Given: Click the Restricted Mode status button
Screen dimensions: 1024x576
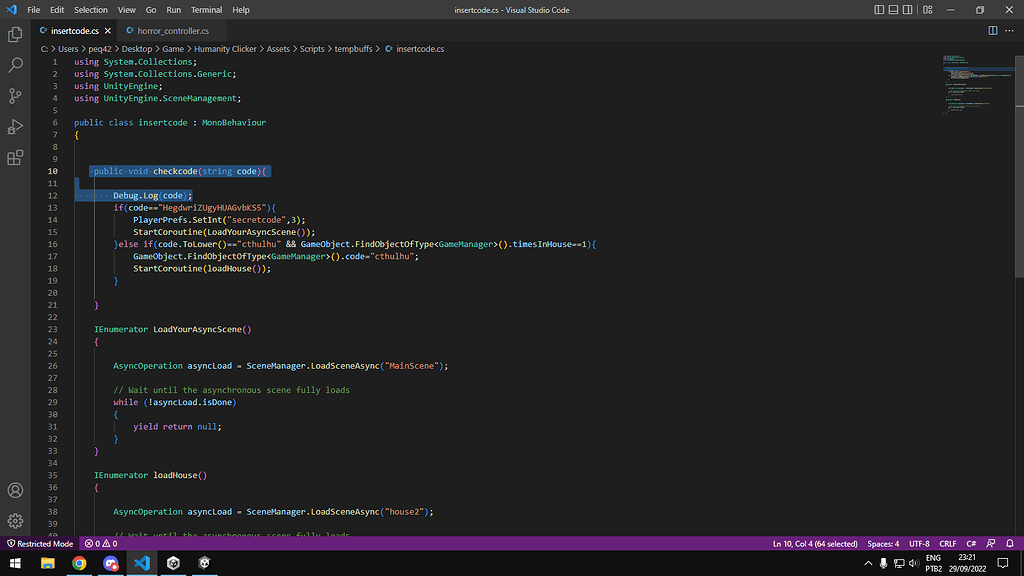Looking at the screenshot, I should click(x=40, y=544).
